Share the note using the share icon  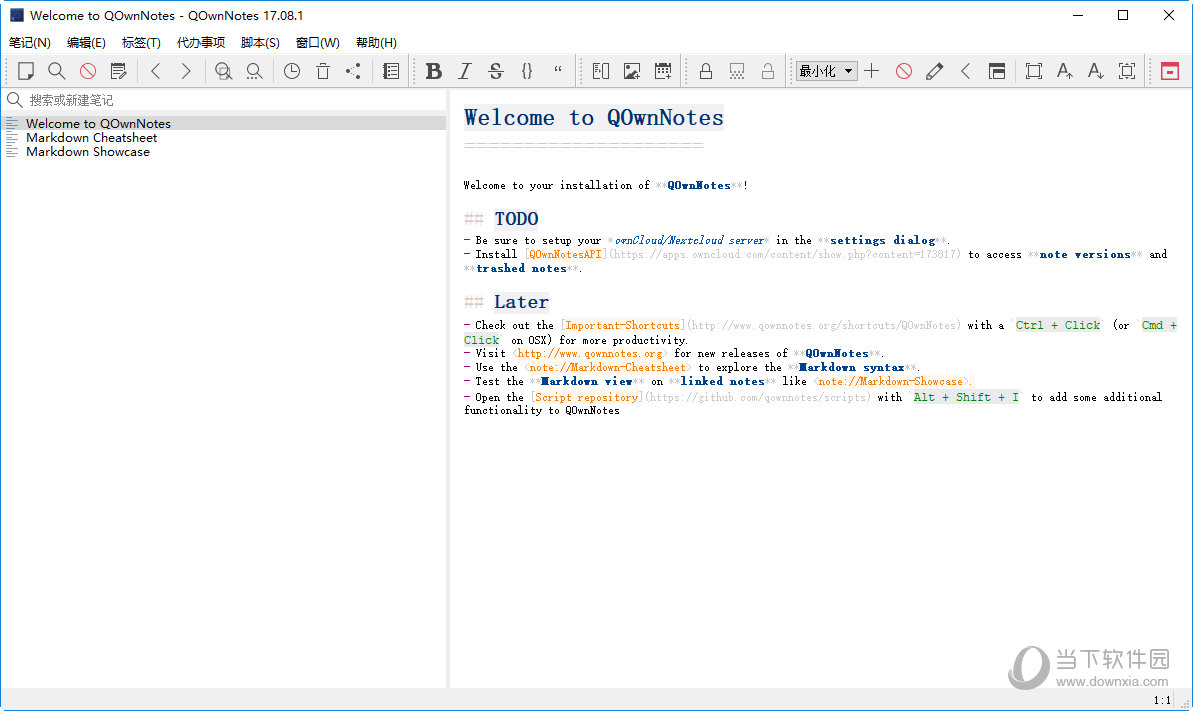pyautogui.click(x=353, y=71)
